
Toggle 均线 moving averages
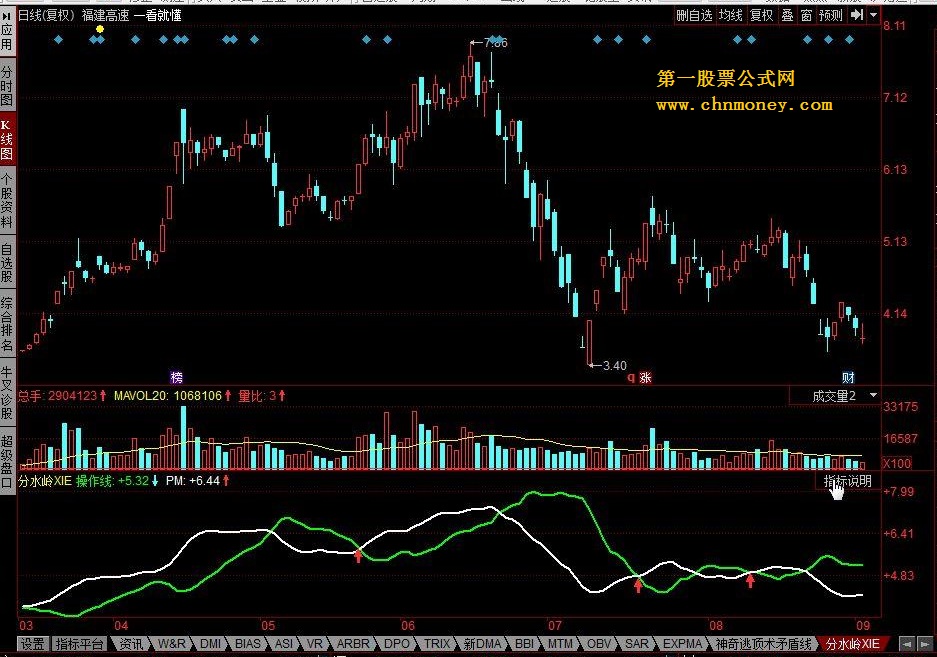[x=731, y=15]
